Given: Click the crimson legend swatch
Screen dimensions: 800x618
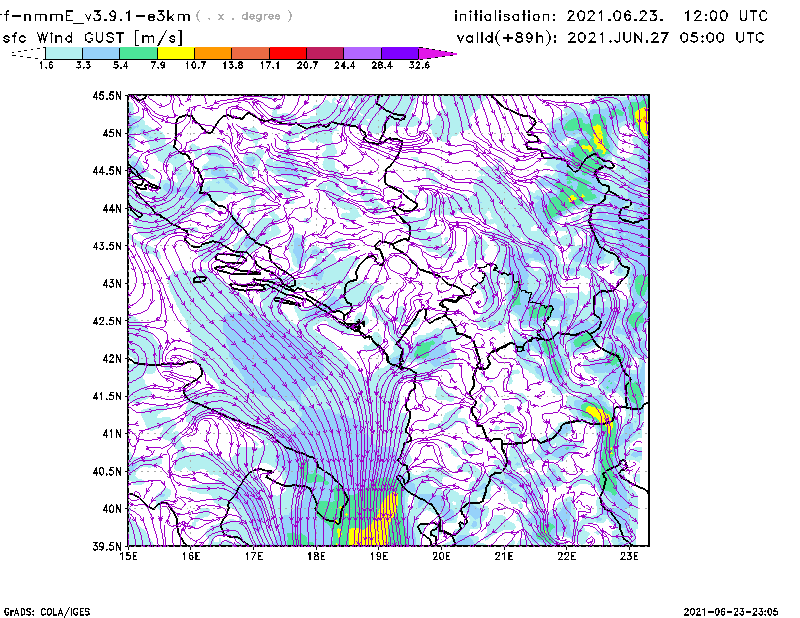Looking at the screenshot, I should (x=325, y=53).
